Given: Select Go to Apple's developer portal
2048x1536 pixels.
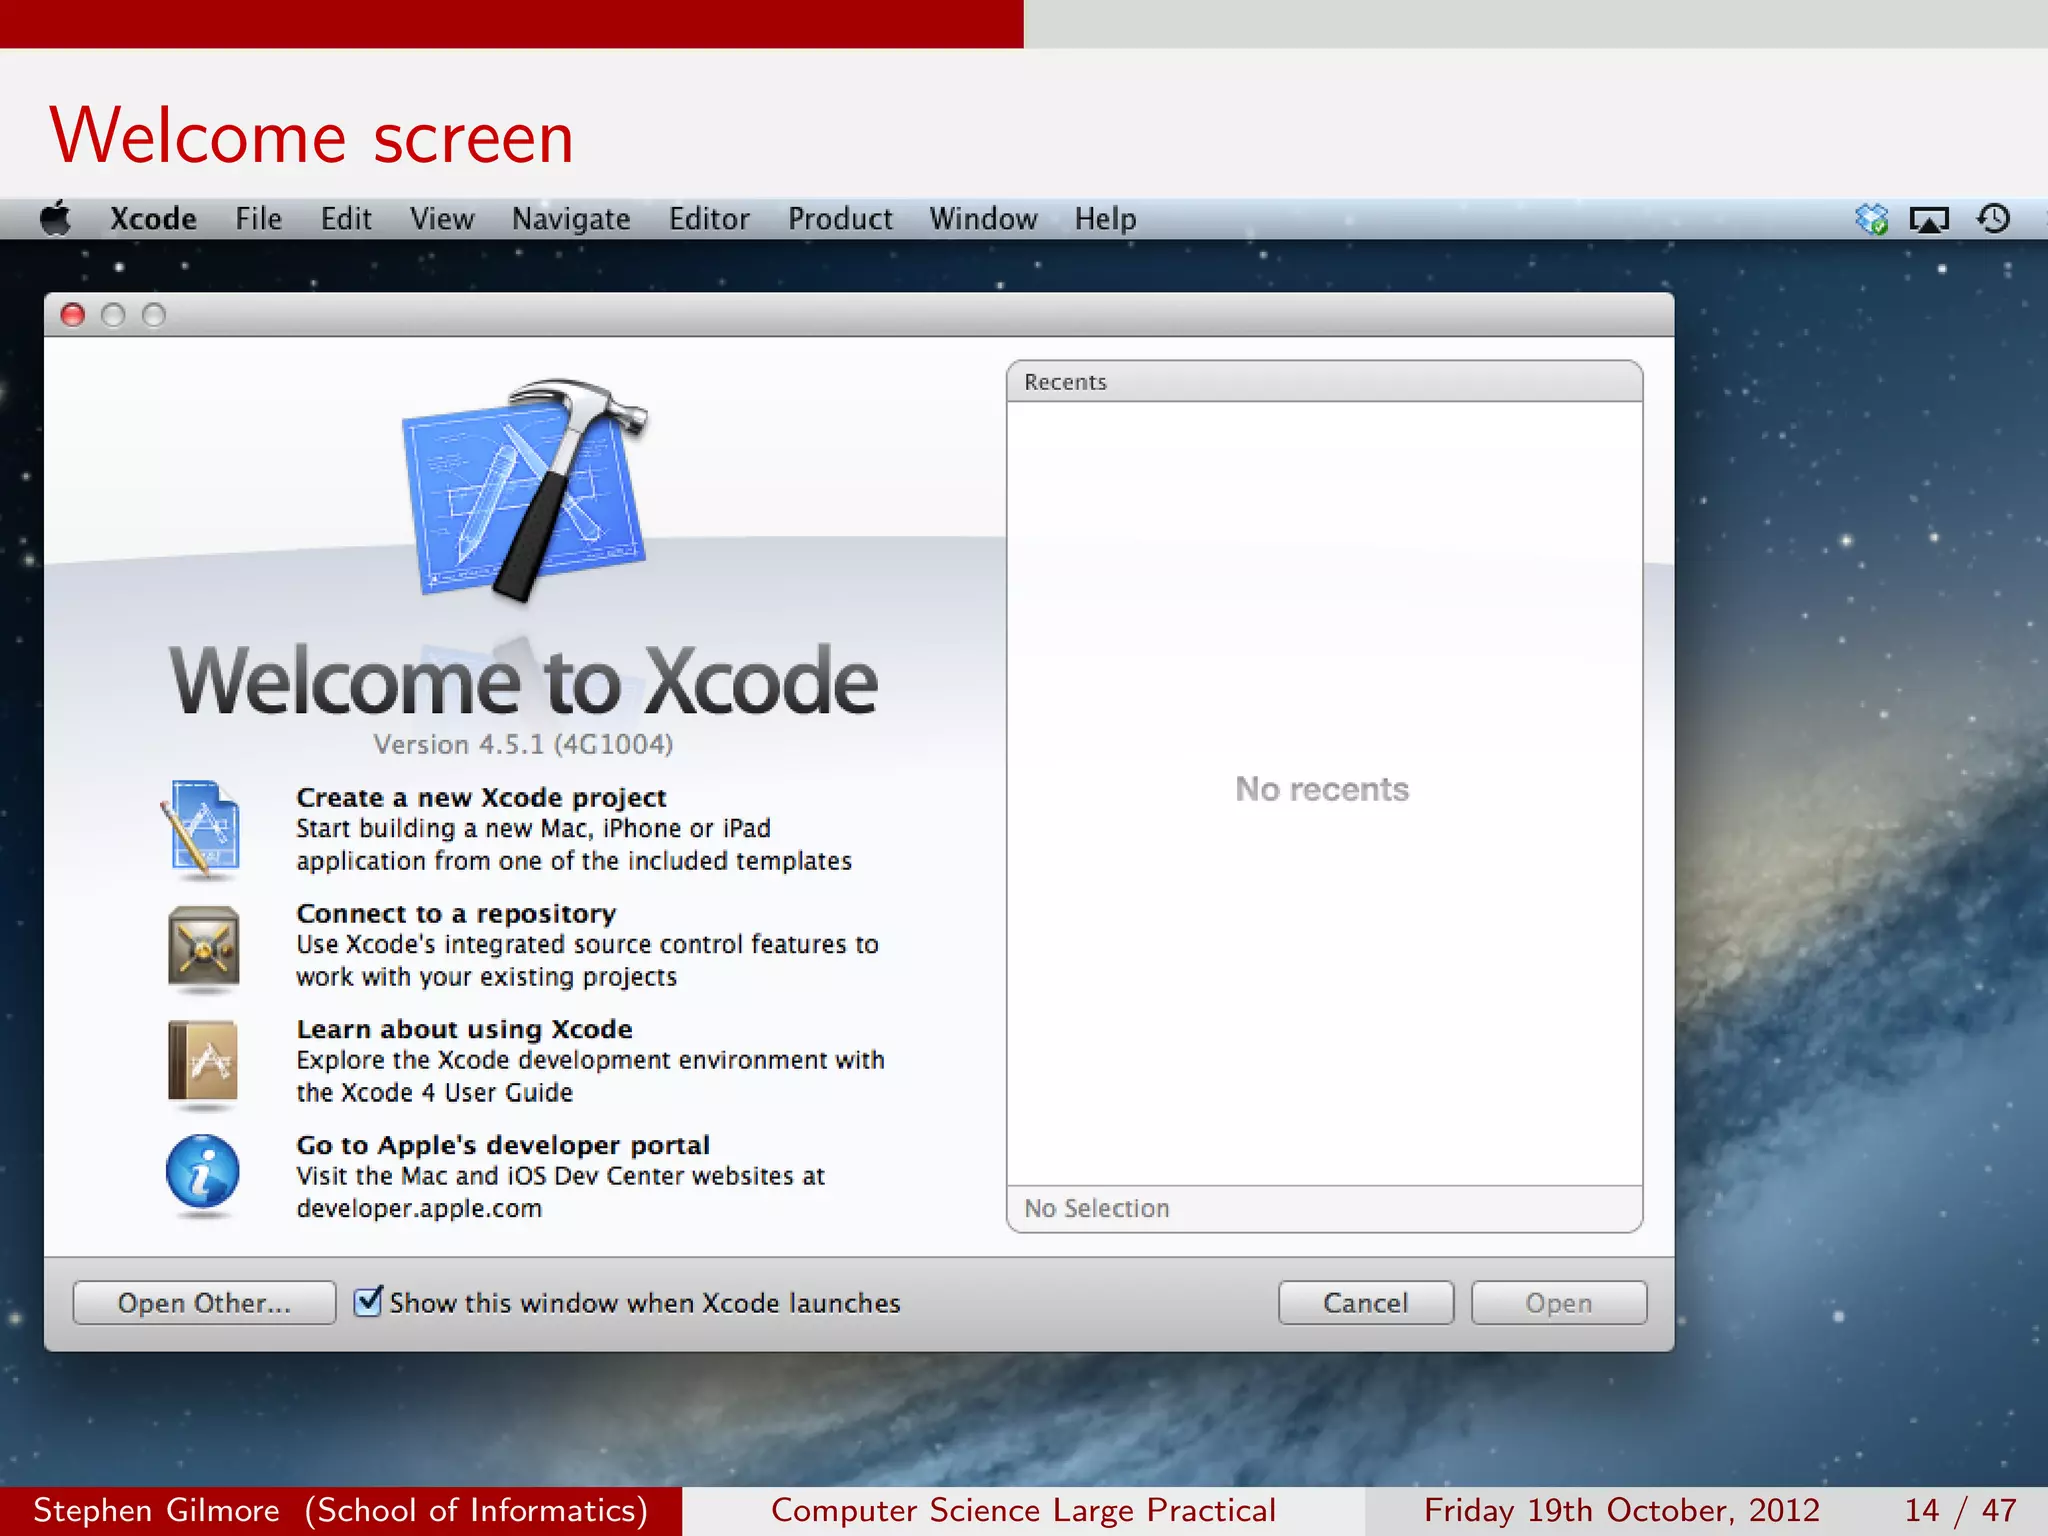Looking at the screenshot, I should click(503, 1146).
